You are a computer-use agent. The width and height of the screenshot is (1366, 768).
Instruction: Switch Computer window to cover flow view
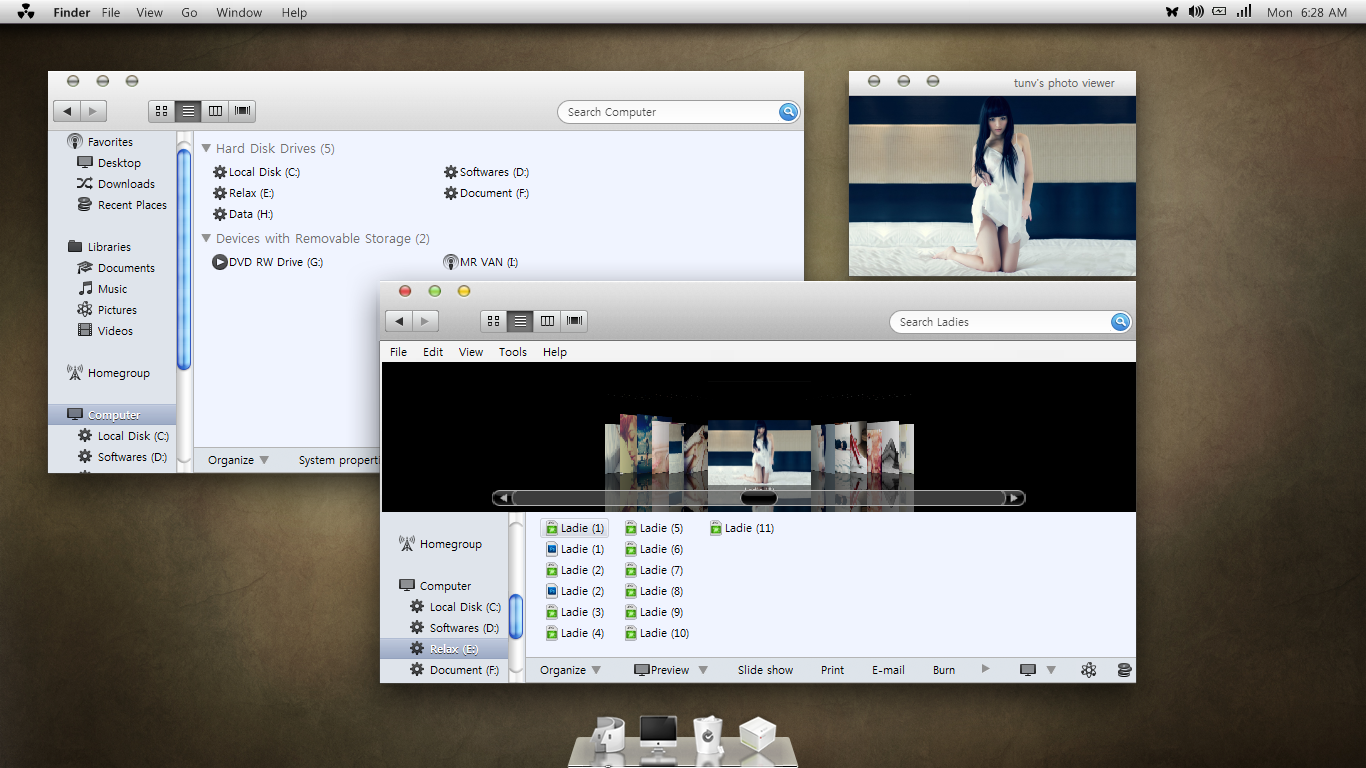[x=242, y=111]
